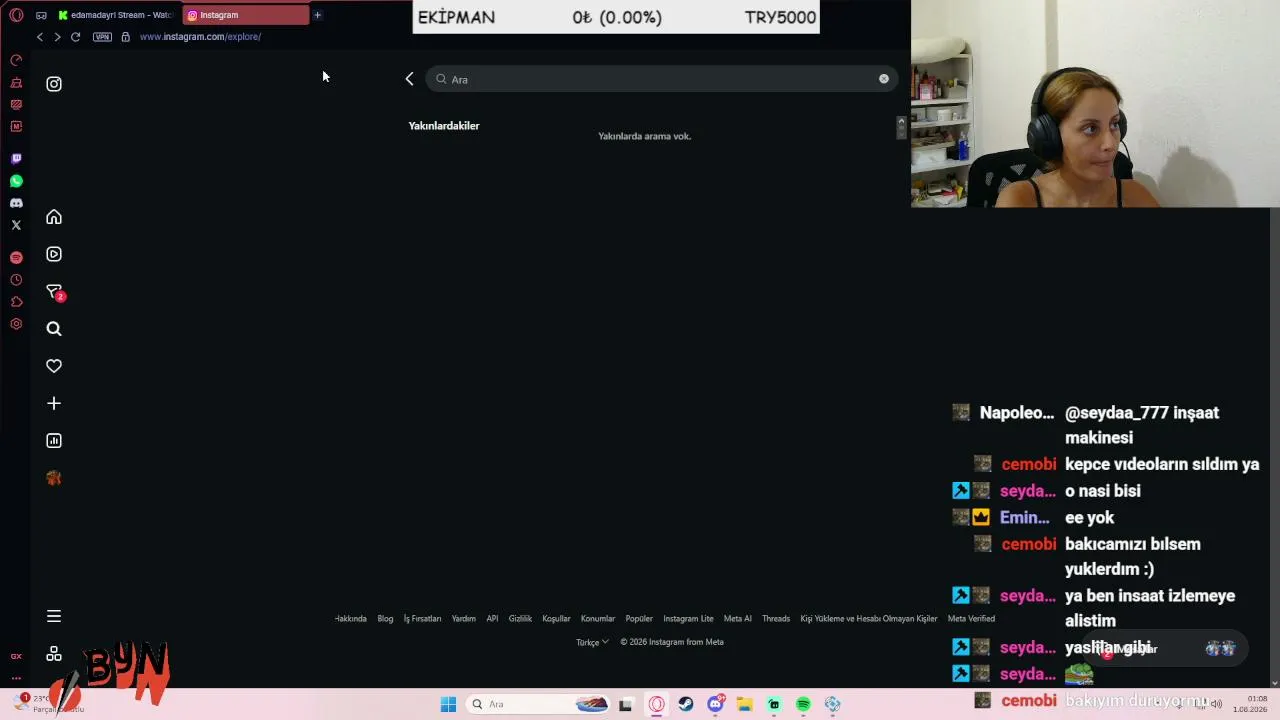Open the Konumlar footer link
This screenshot has height=720, width=1280.
tap(598, 619)
